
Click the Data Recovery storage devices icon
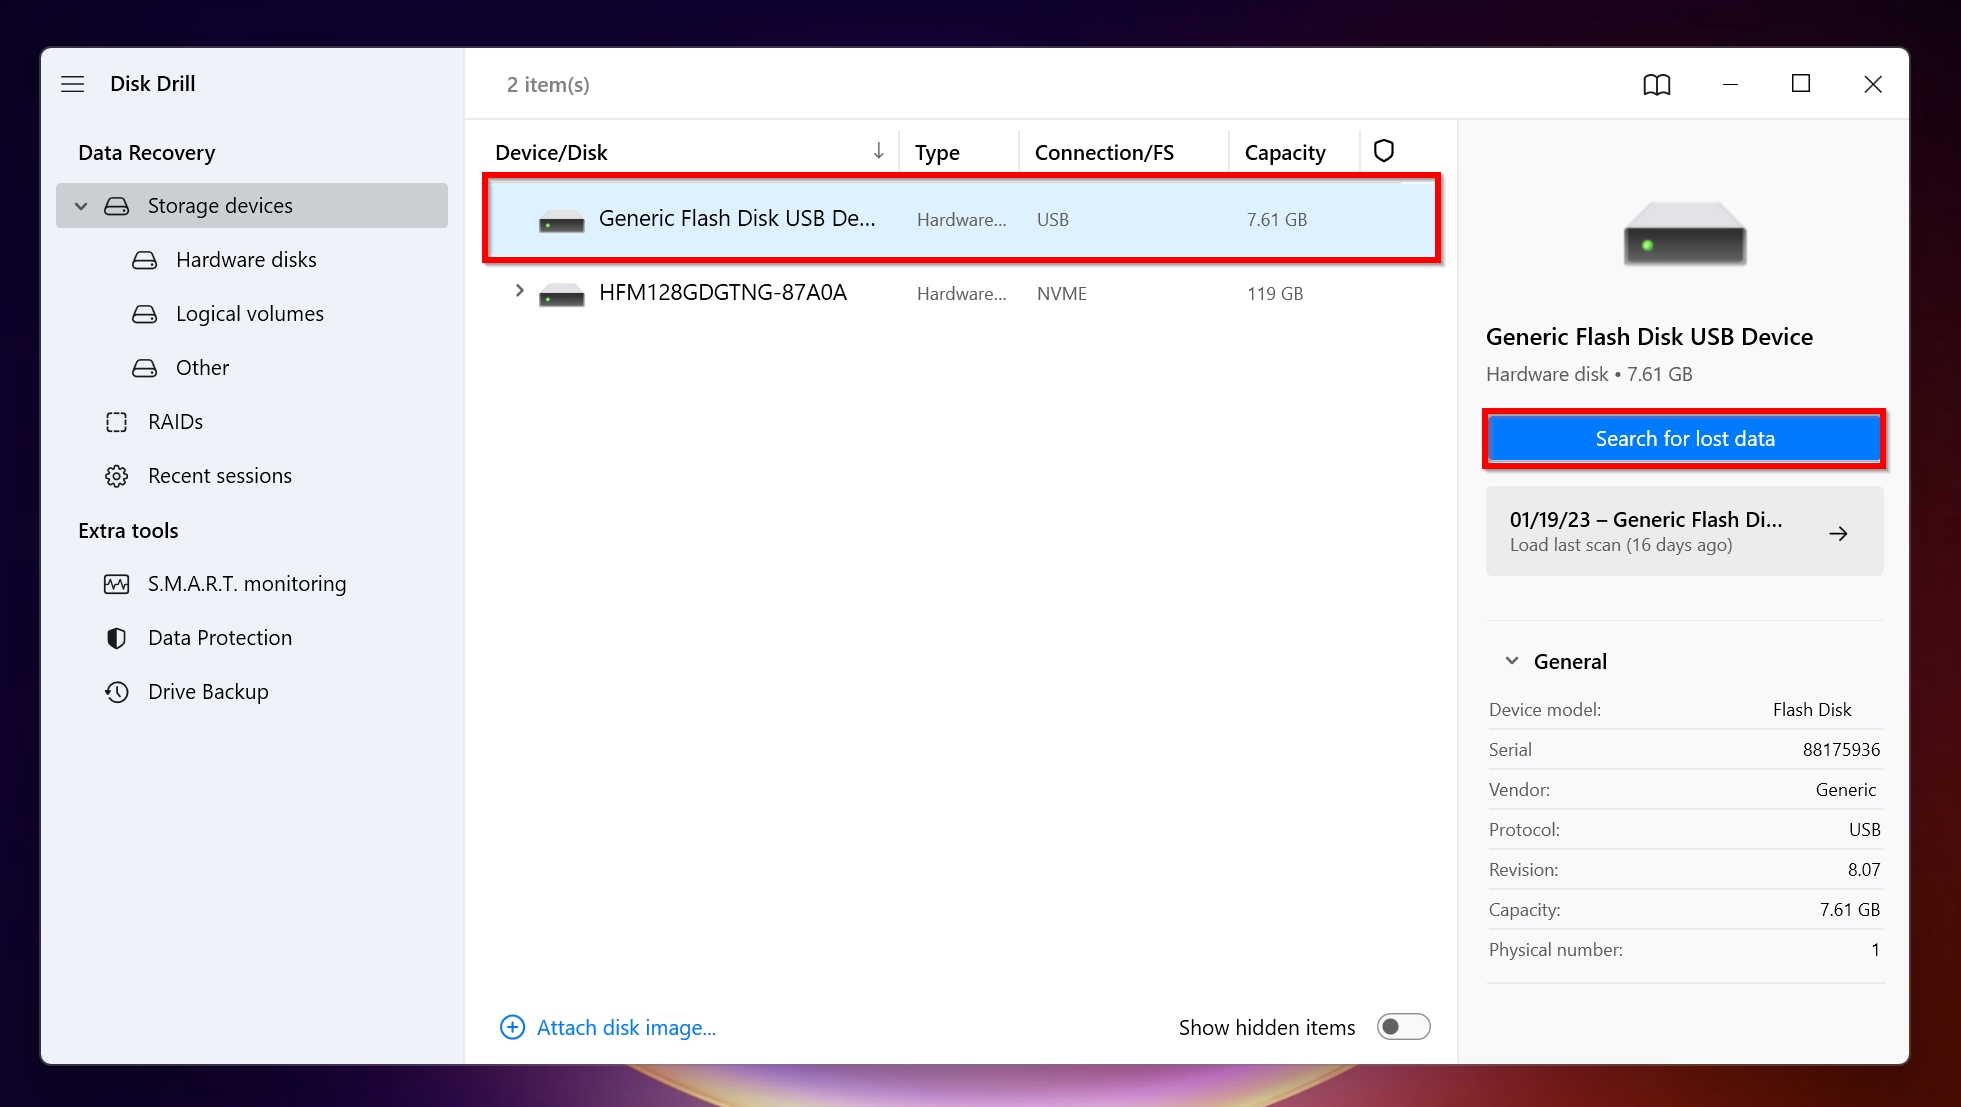pyautogui.click(x=119, y=206)
